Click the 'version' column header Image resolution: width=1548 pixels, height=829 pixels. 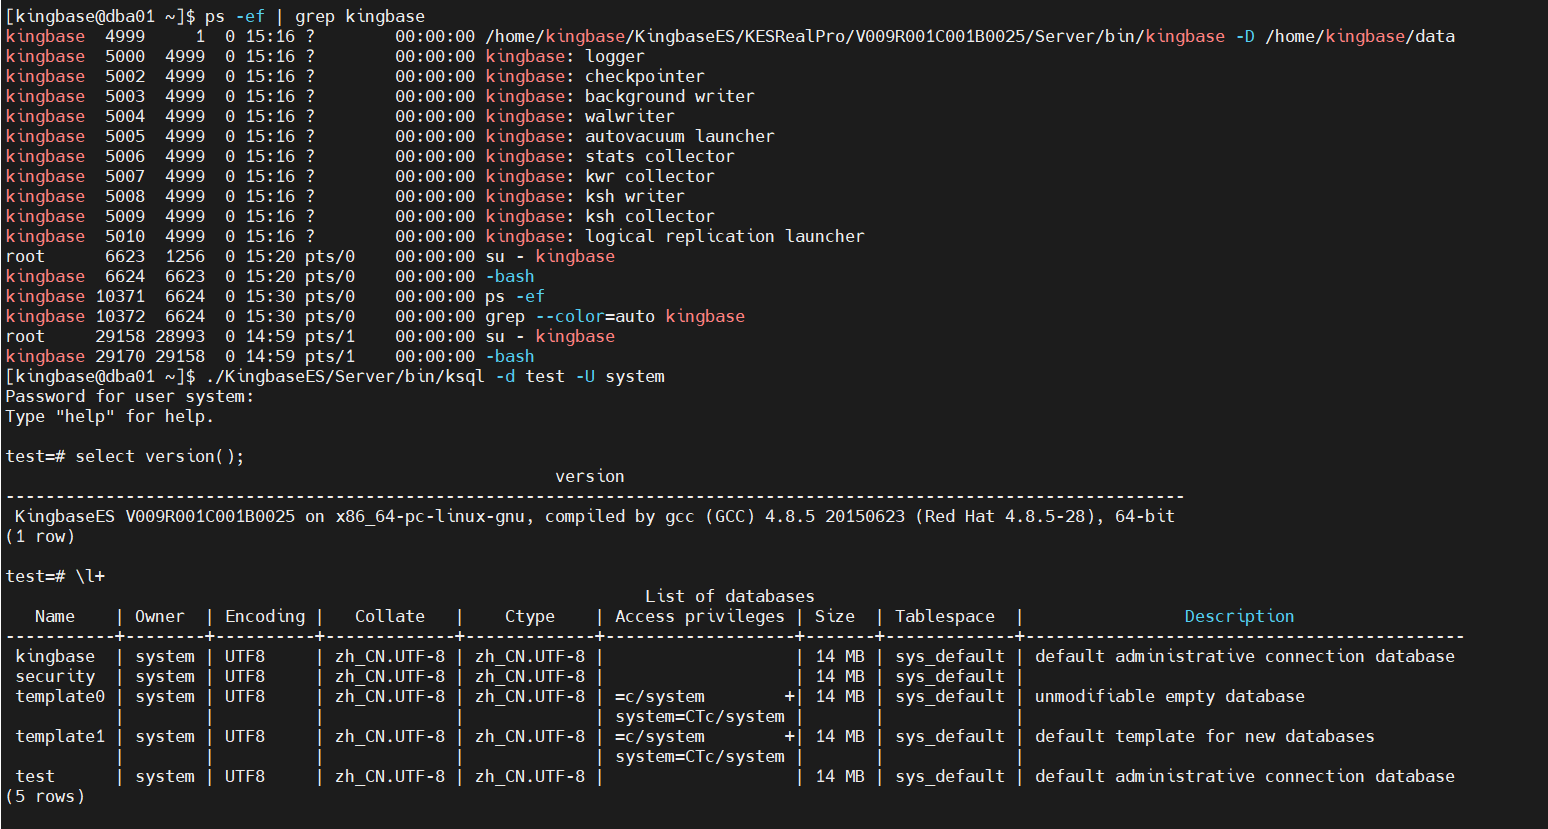[x=590, y=476]
